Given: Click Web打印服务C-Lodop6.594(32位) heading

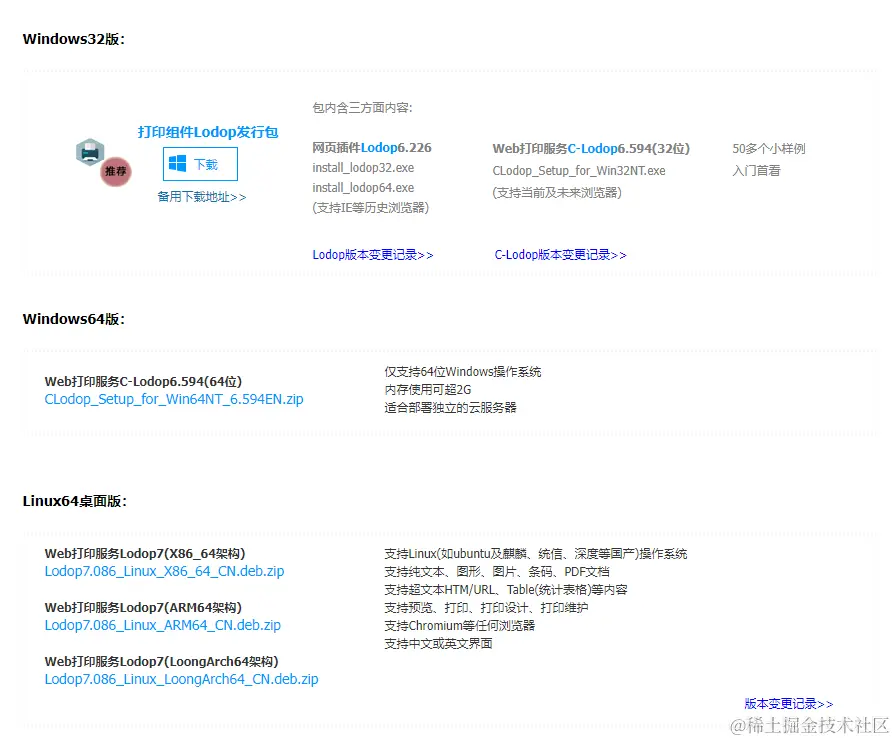Looking at the screenshot, I should point(591,149).
